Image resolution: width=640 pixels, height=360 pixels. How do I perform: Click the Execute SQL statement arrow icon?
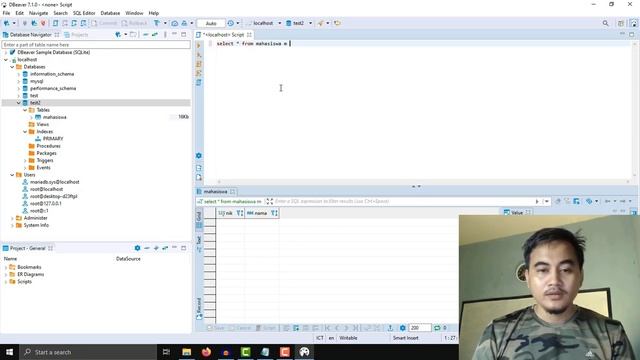point(199,45)
